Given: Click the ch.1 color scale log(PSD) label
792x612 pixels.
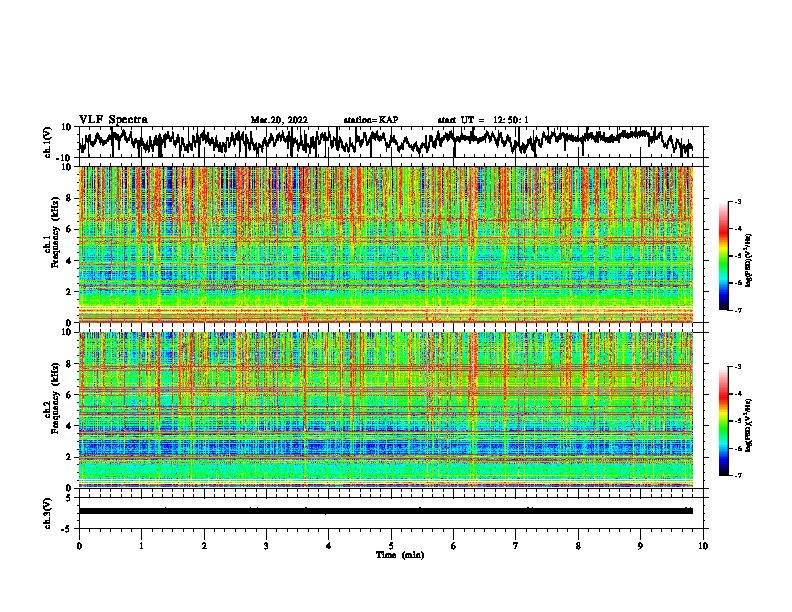Looking at the screenshot, I should point(749,260).
